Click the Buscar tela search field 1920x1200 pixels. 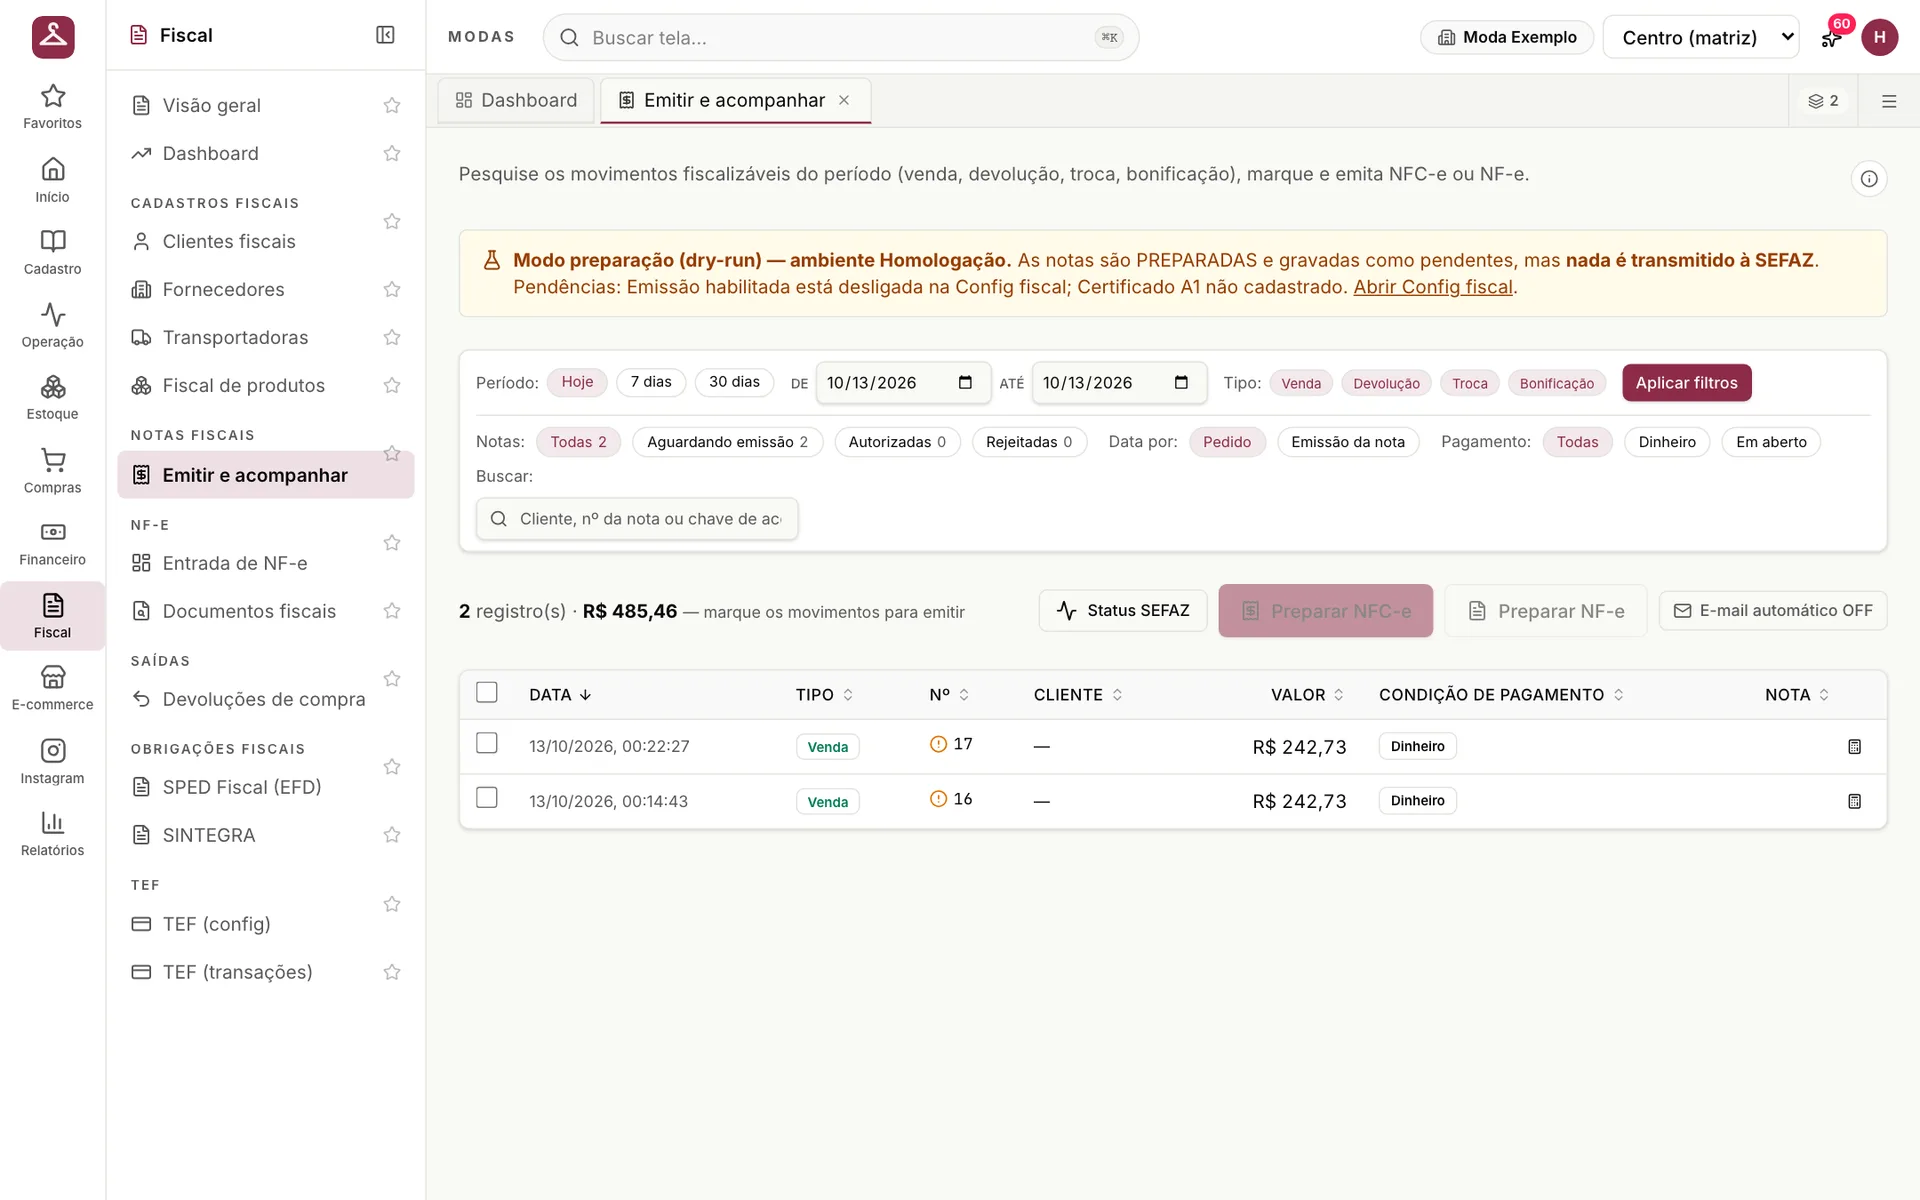tap(840, 37)
